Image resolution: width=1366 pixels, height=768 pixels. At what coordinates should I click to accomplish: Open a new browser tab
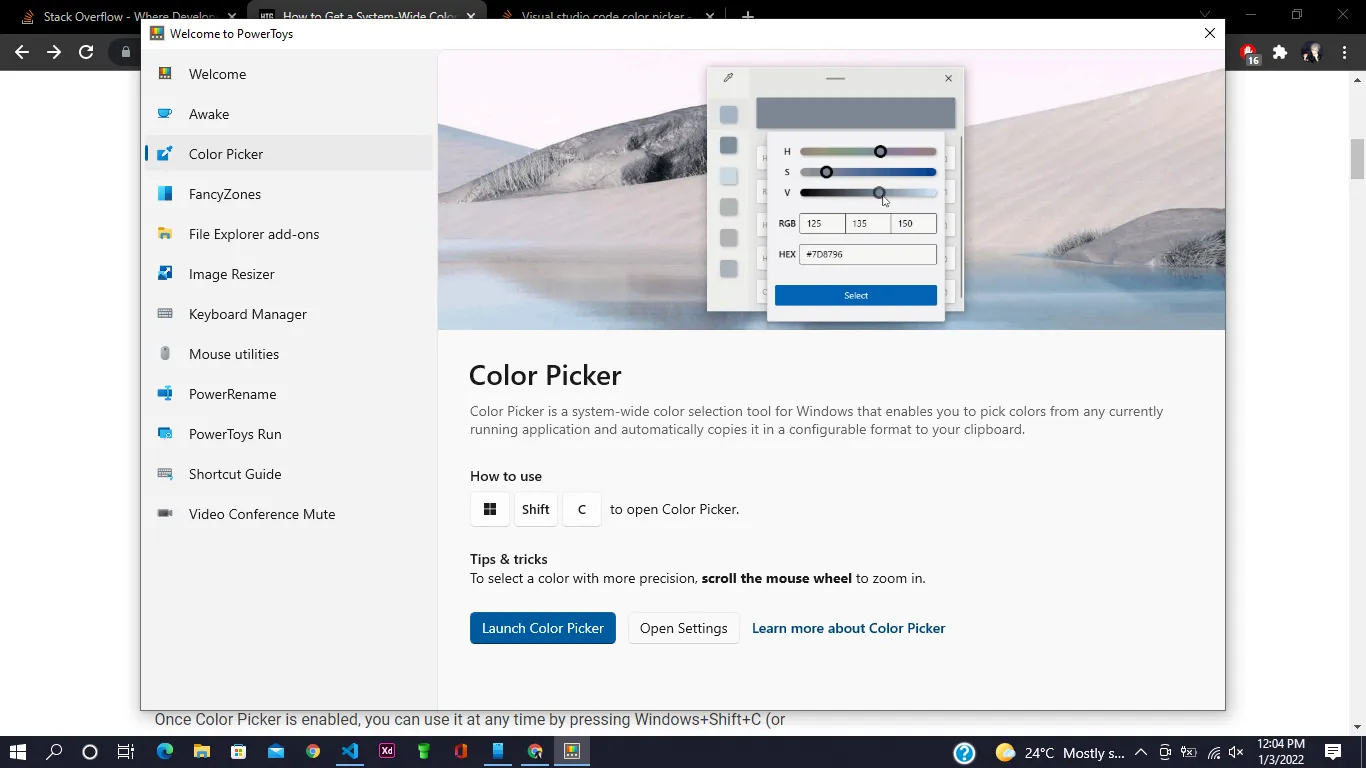click(x=747, y=16)
